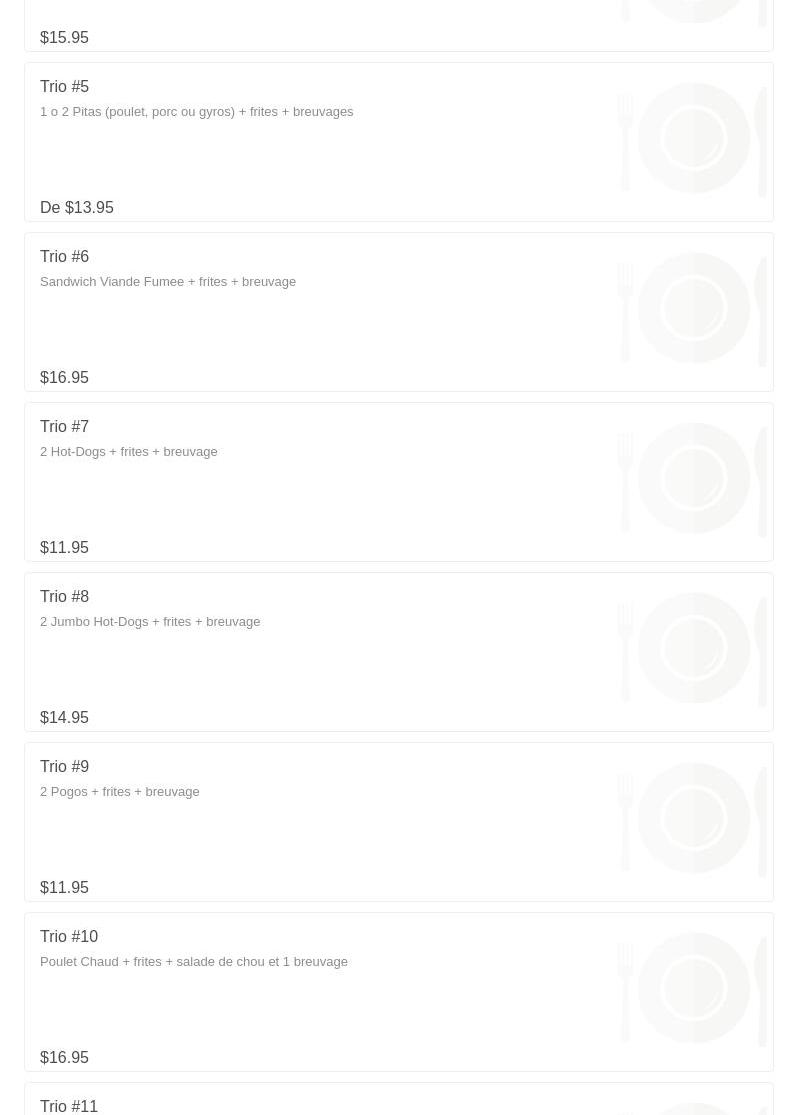The image size is (785, 1115).
Task: Open the Trio #5 menu item title
Action: [x=65, y=87]
